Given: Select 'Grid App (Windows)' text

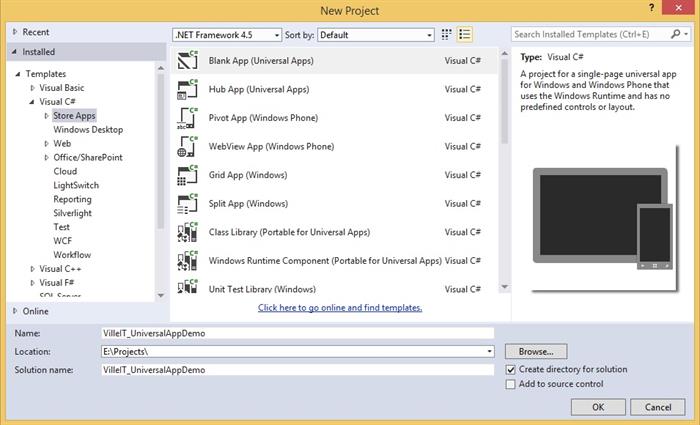Looking at the screenshot, I should [248, 175].
